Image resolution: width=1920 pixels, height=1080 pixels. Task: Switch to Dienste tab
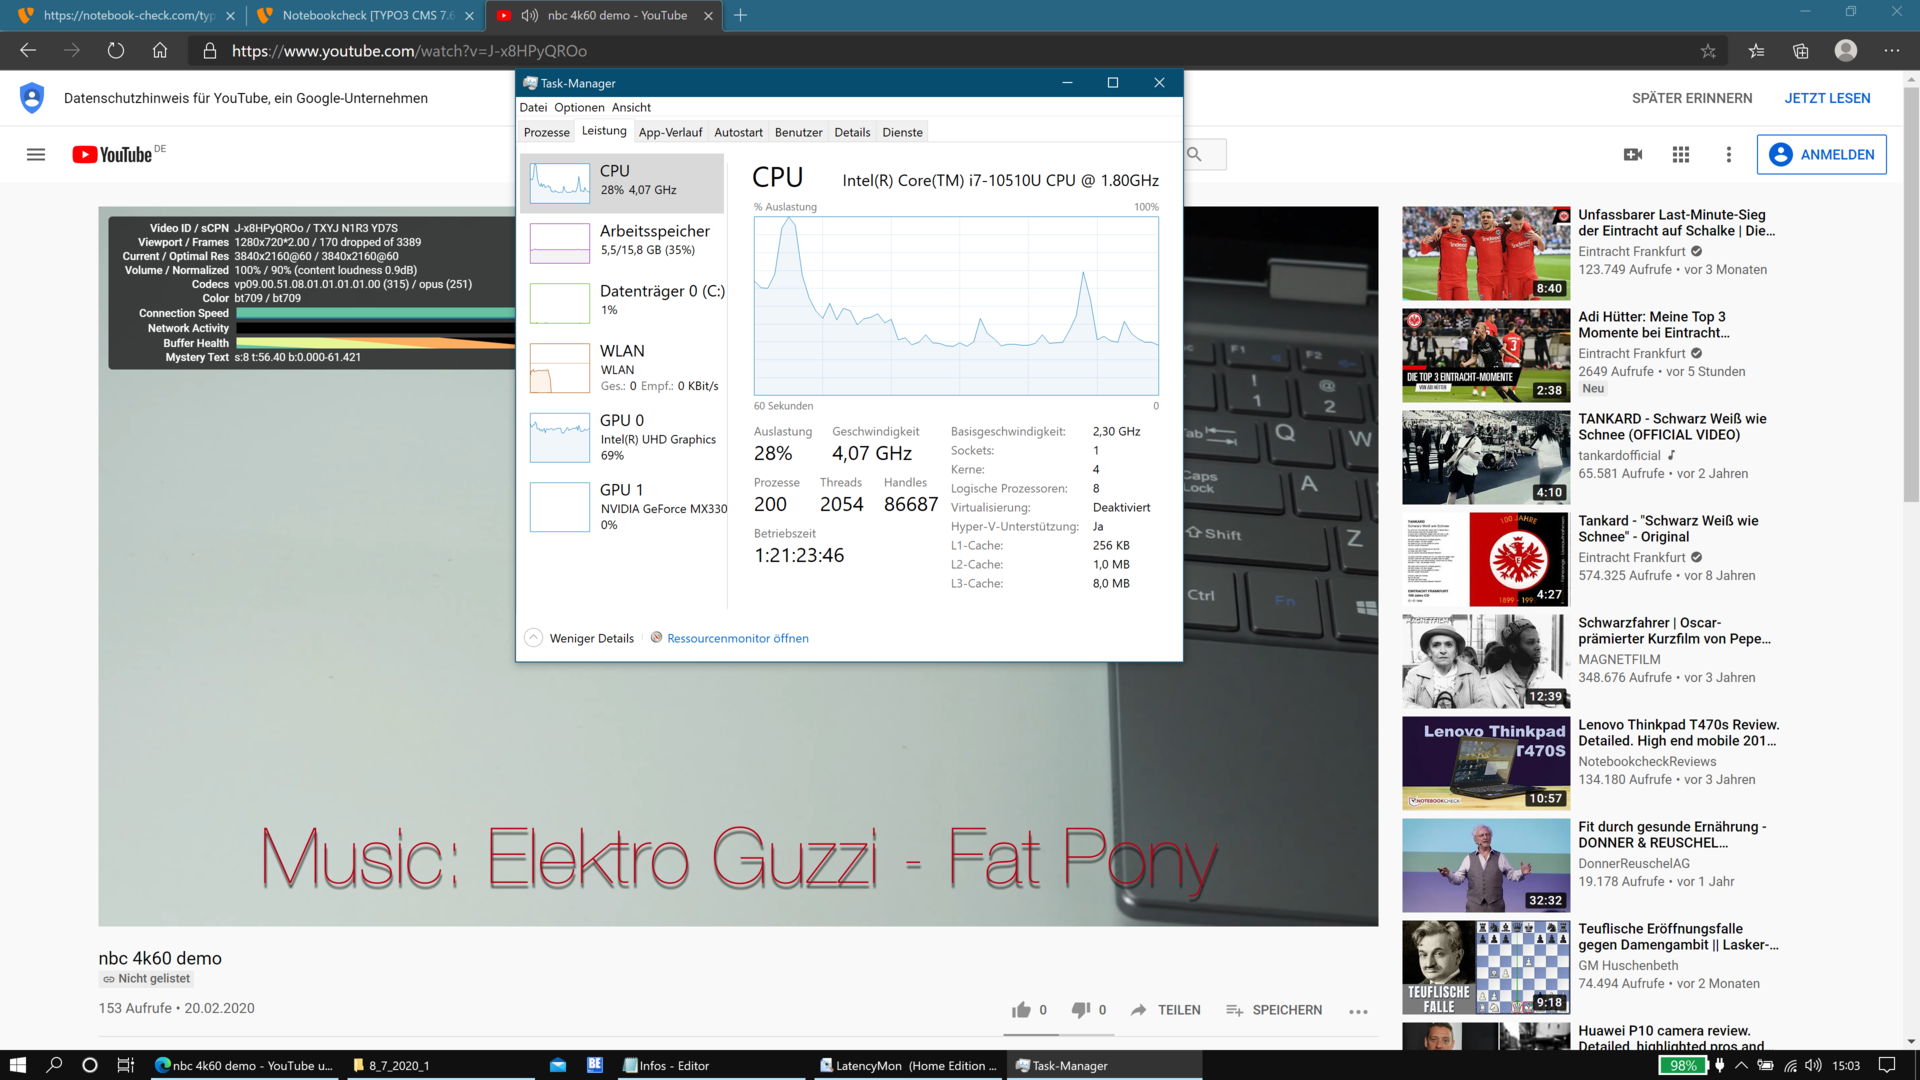[902, 132]
